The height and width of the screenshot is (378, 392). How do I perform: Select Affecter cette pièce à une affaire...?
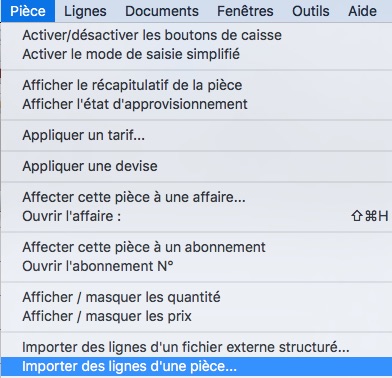click(197, 197)
